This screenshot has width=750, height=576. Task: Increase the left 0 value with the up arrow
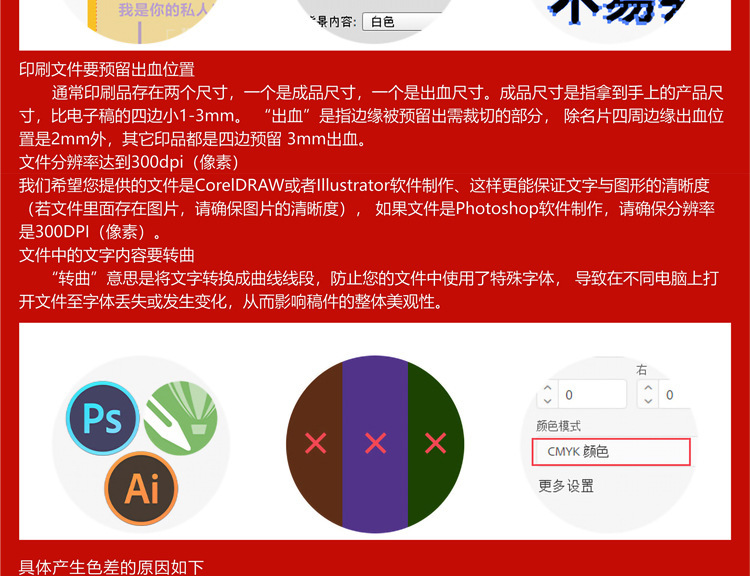point(548,388)
